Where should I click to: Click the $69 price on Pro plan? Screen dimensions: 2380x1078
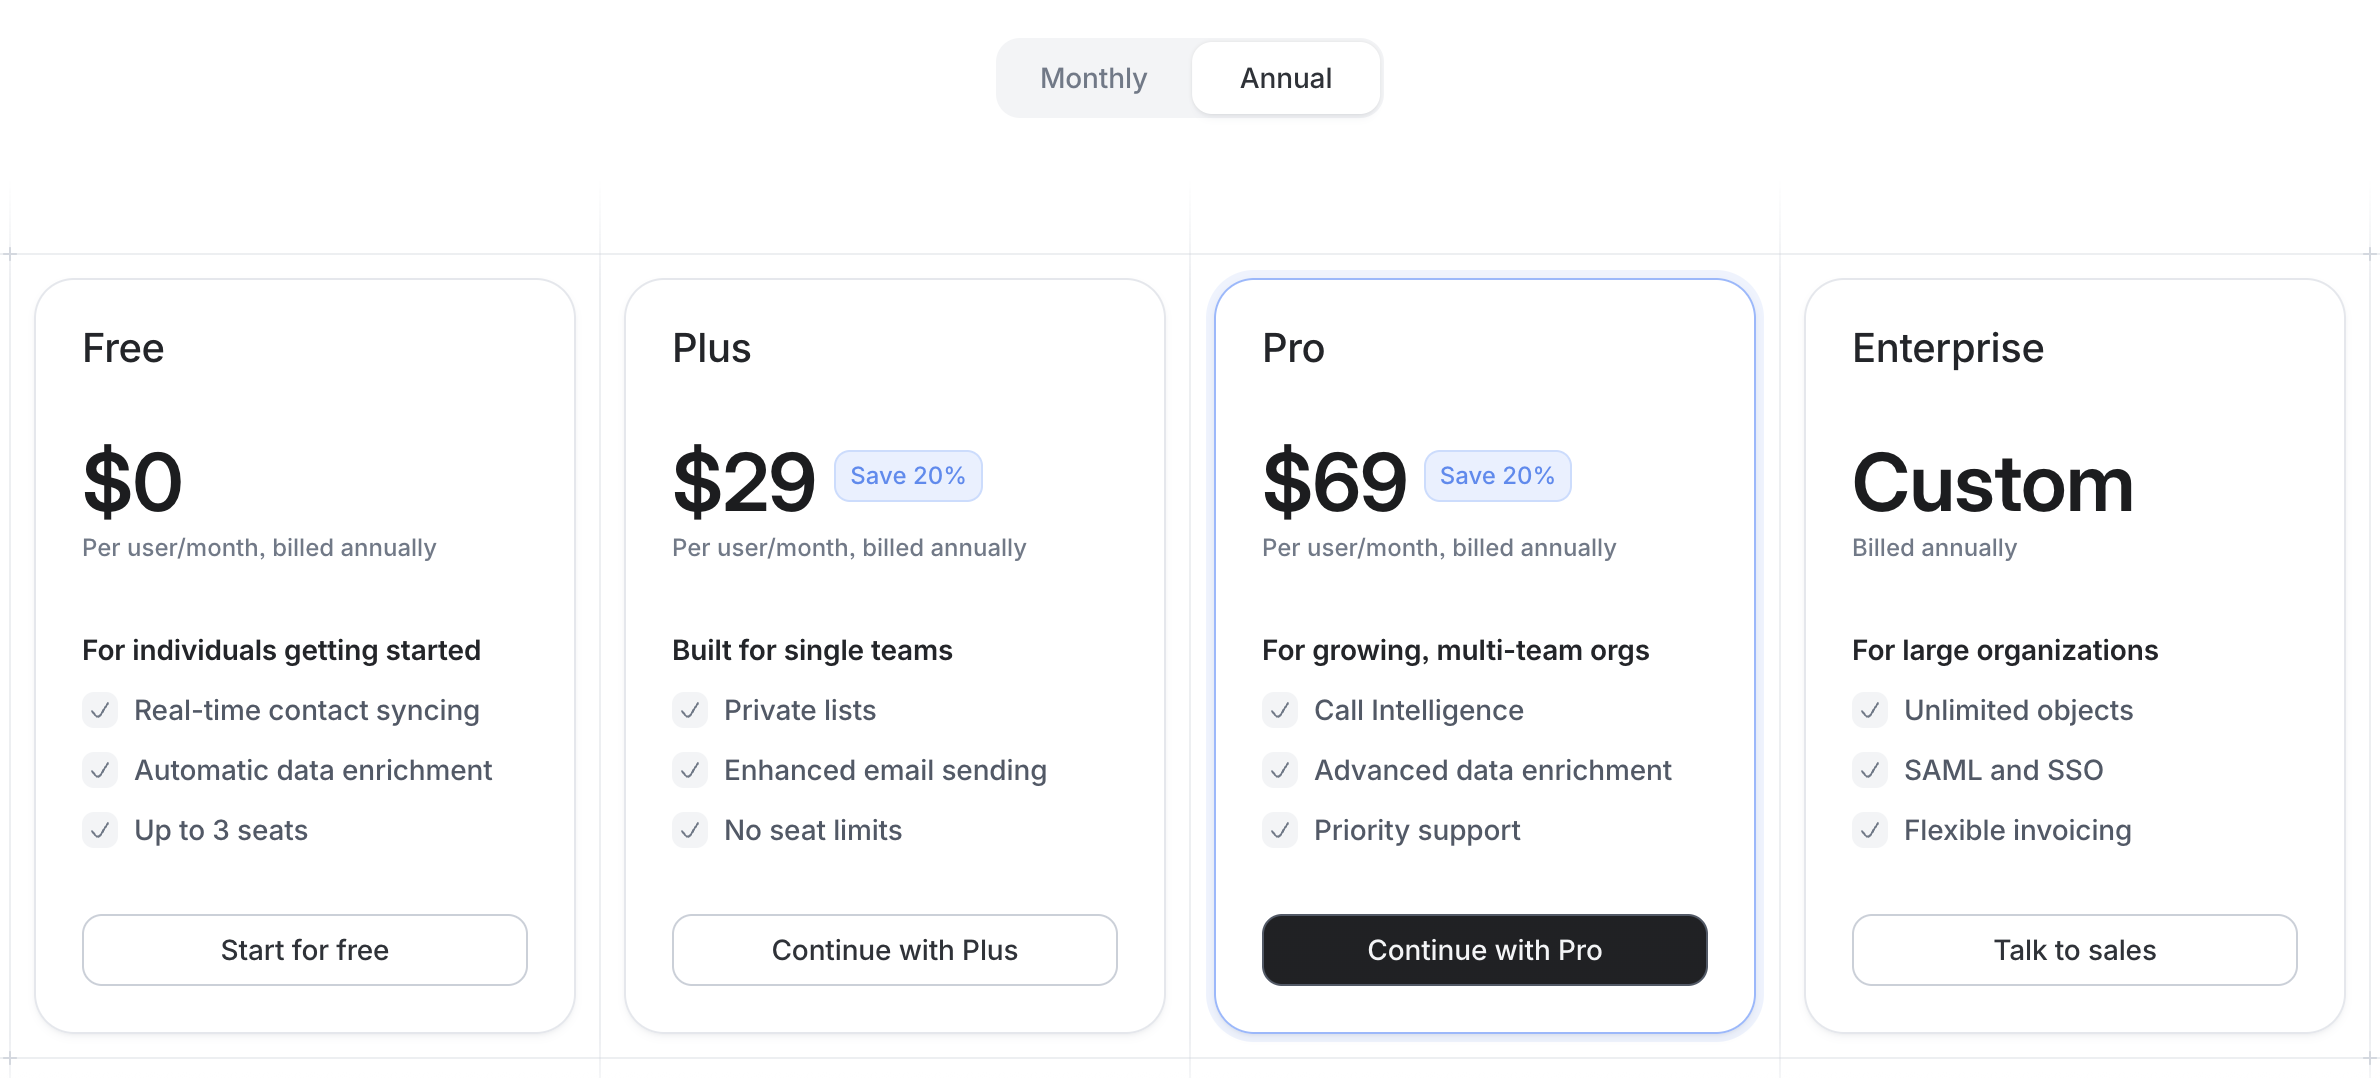[1334, 480]
